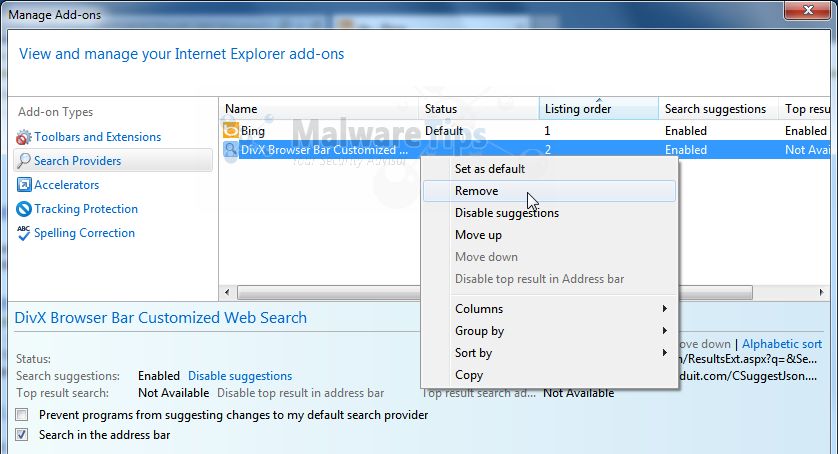Sort by the Listing order column header
Screen dimensions: 838x454
click(599, 109)
